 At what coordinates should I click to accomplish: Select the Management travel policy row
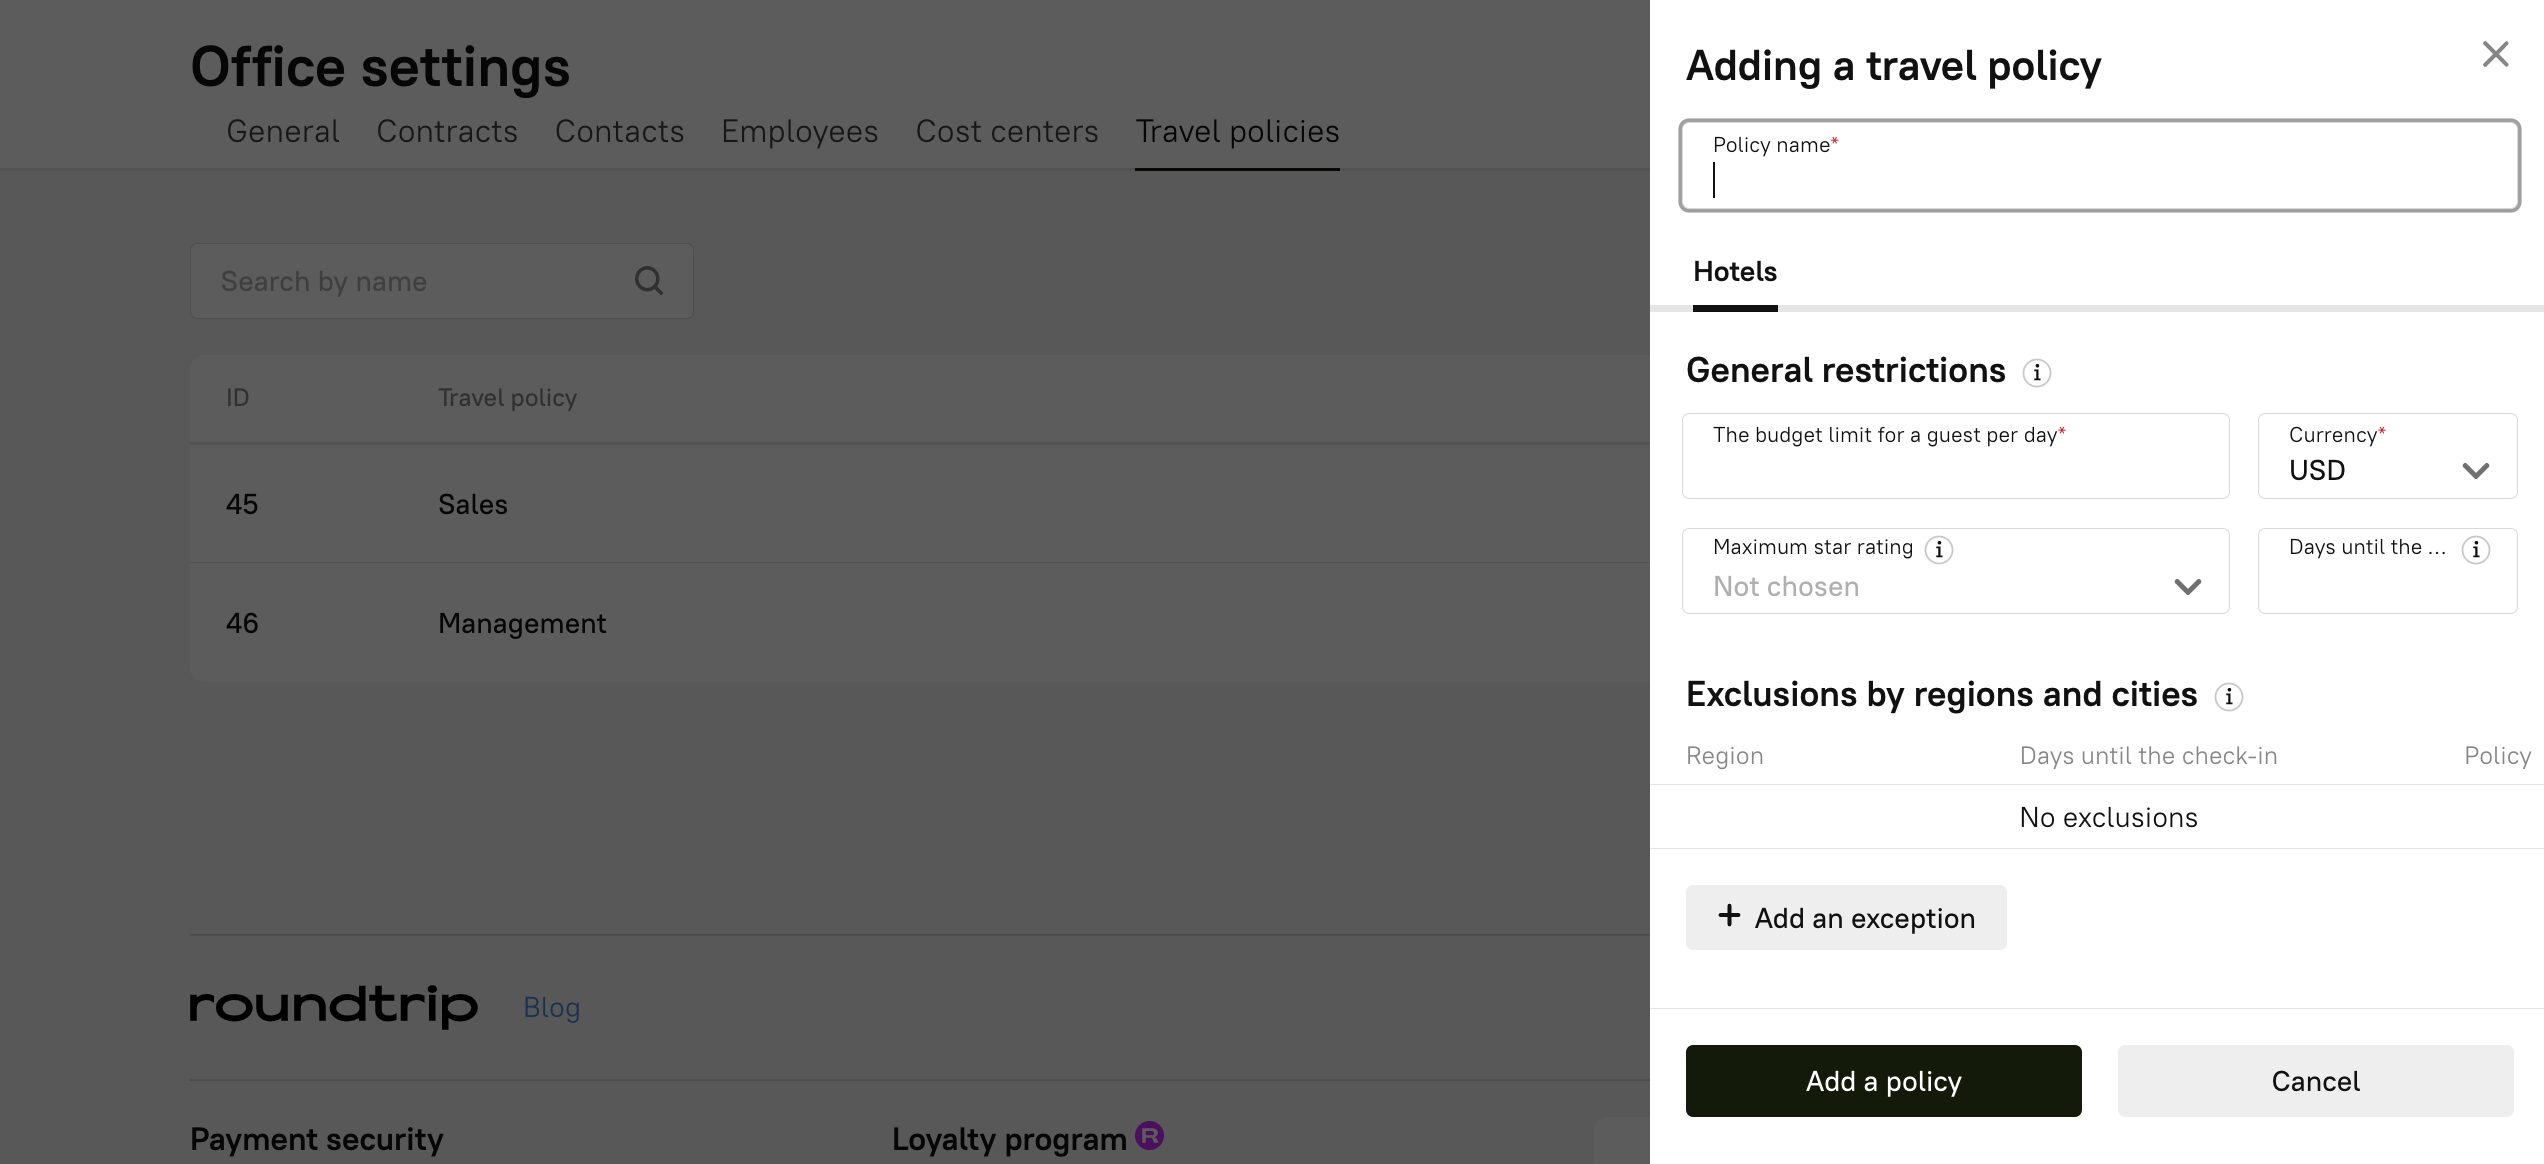(x=521, y=624)
